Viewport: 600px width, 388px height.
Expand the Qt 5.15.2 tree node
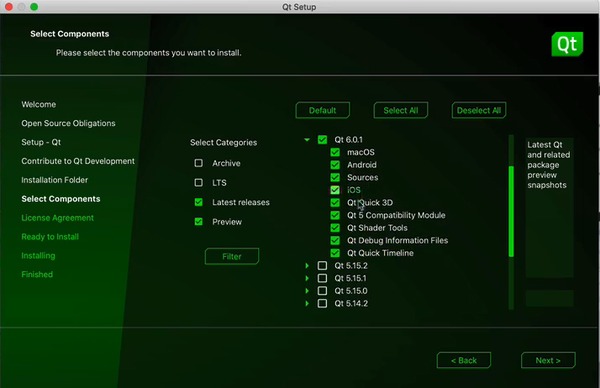click(x=307, y=266)
